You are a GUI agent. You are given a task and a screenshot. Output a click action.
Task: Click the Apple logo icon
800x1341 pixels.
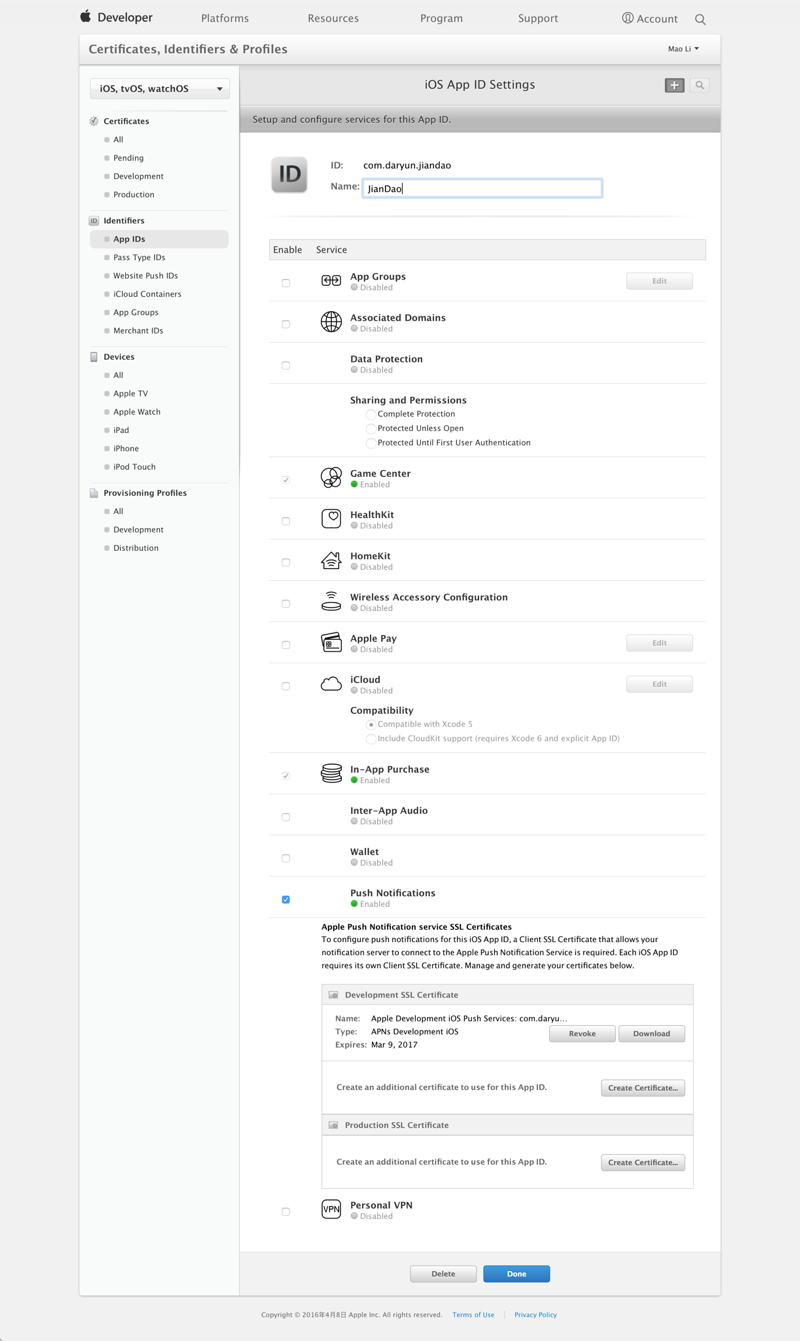[86, 17]
